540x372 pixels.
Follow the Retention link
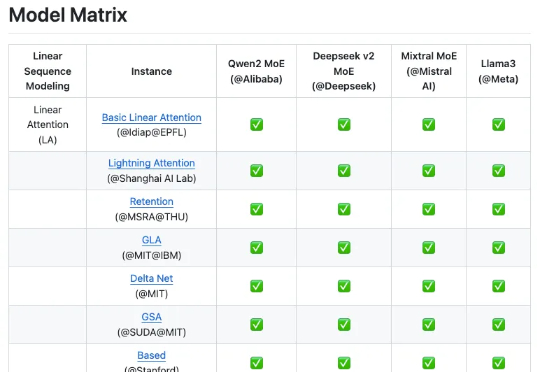coord(152,202)
